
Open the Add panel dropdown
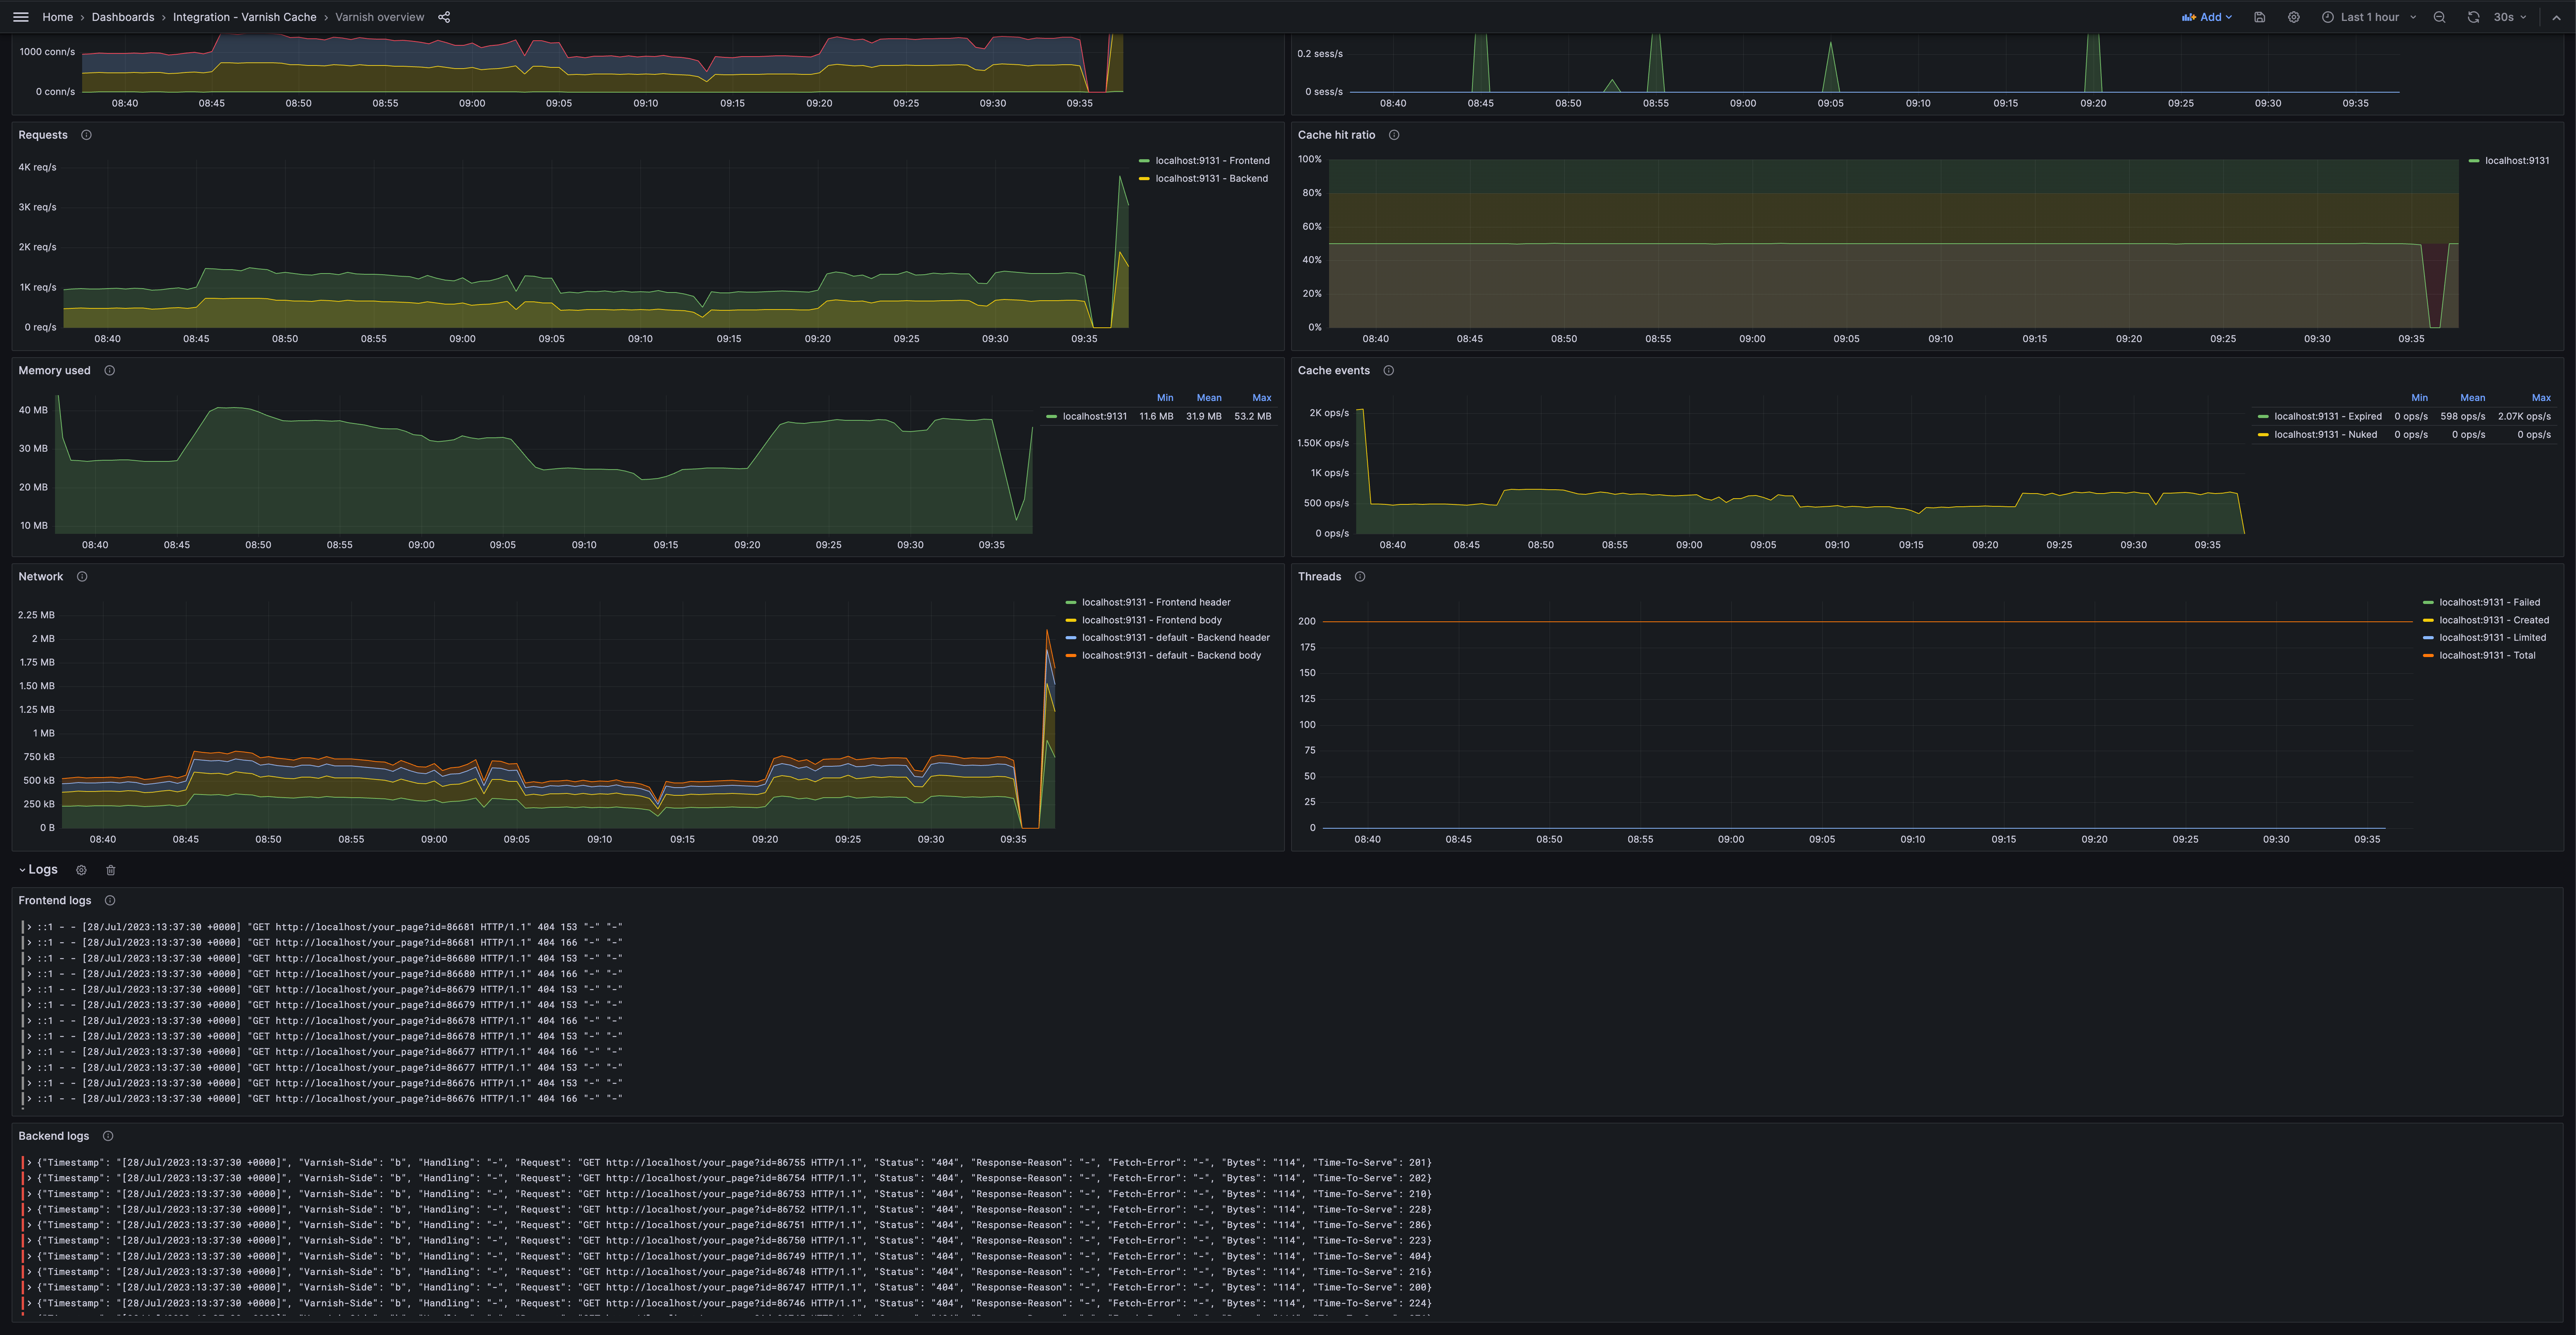click(2207, 17)
